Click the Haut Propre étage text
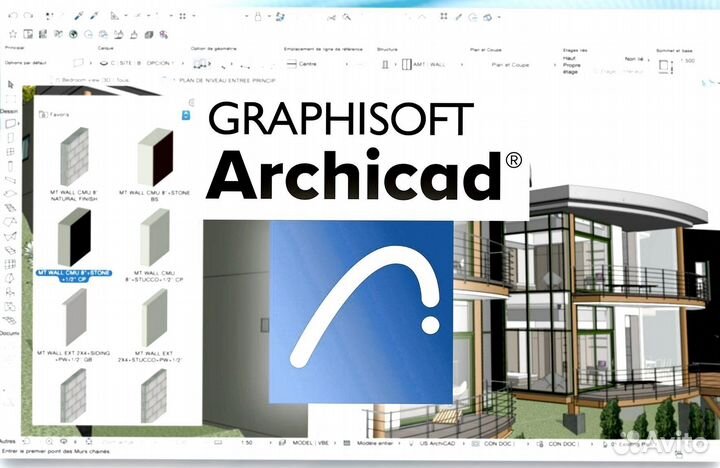Viewport: 720px width, 468px height. [x=572, y=65]
